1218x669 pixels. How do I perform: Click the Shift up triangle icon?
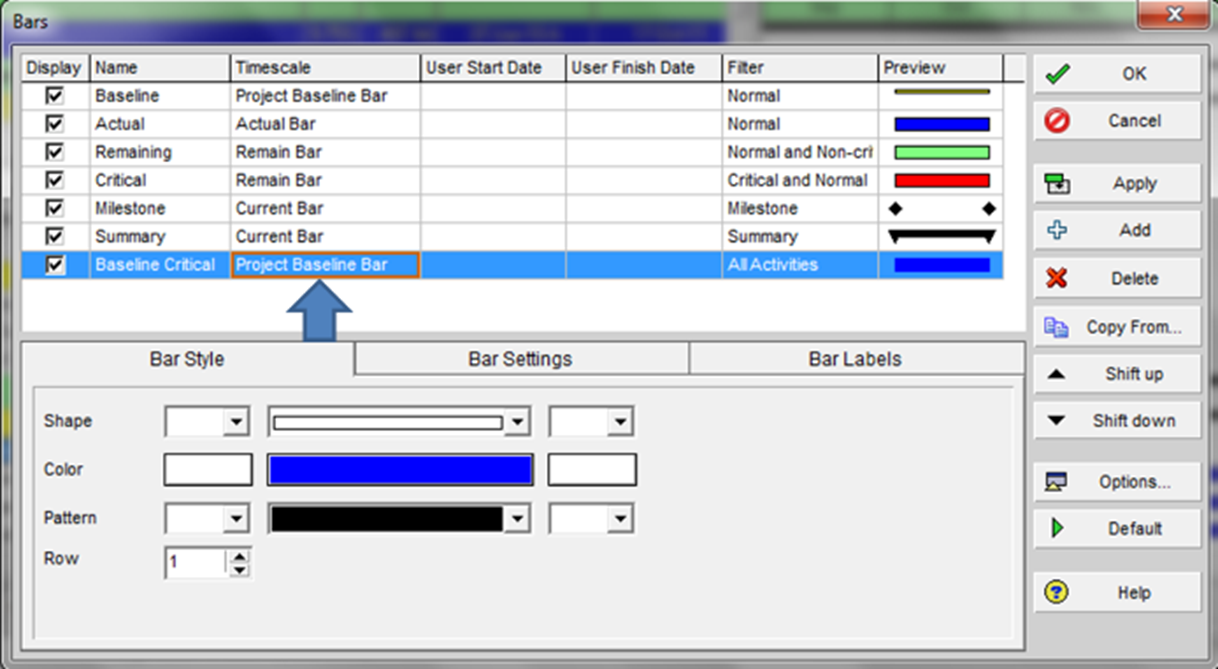coord(1057,375)
